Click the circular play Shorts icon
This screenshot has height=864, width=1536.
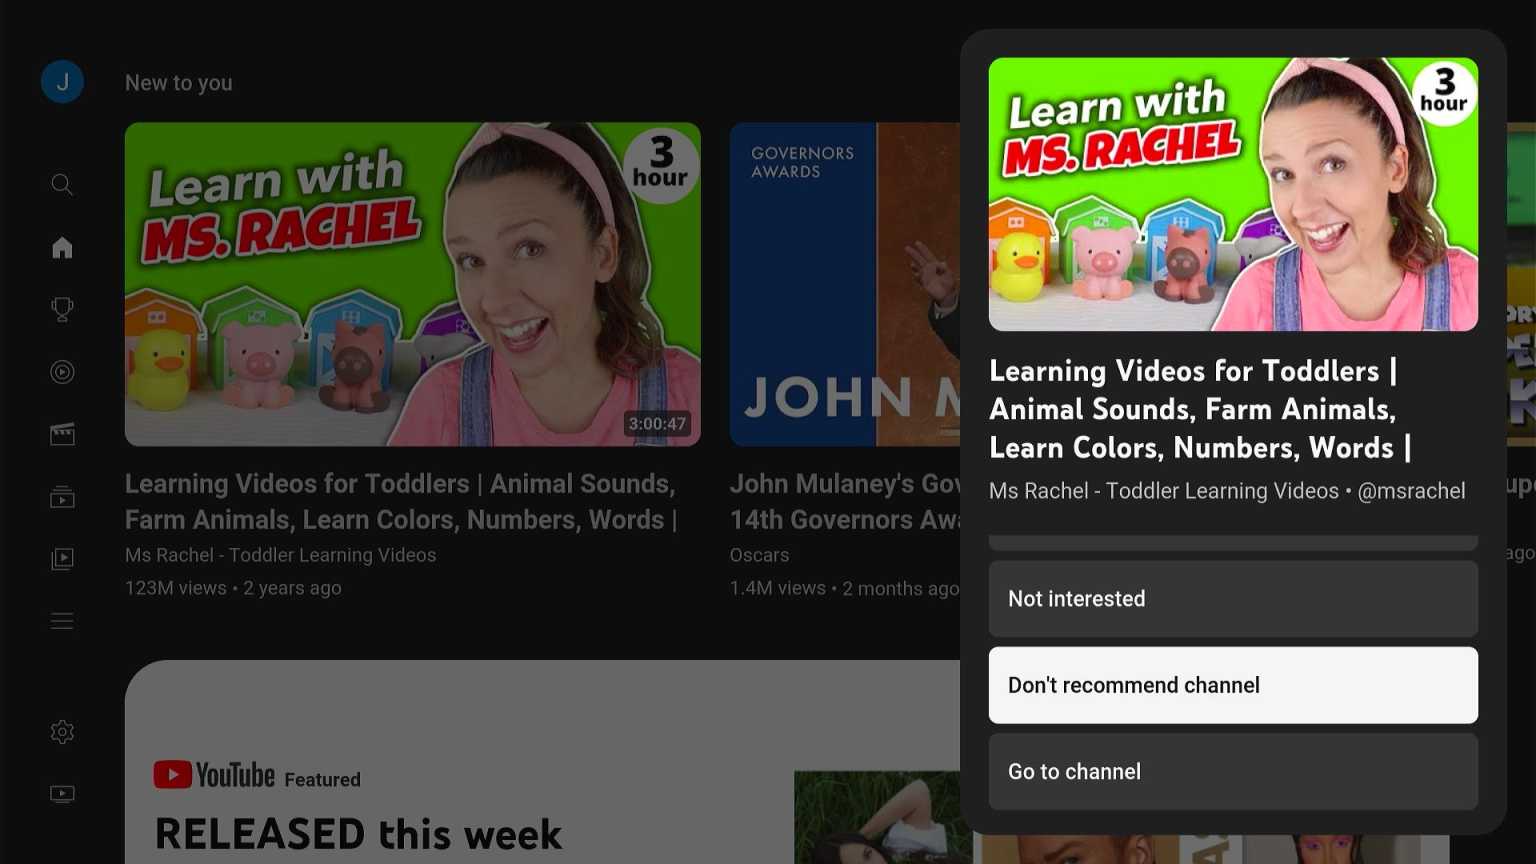(x=62, y=371)
